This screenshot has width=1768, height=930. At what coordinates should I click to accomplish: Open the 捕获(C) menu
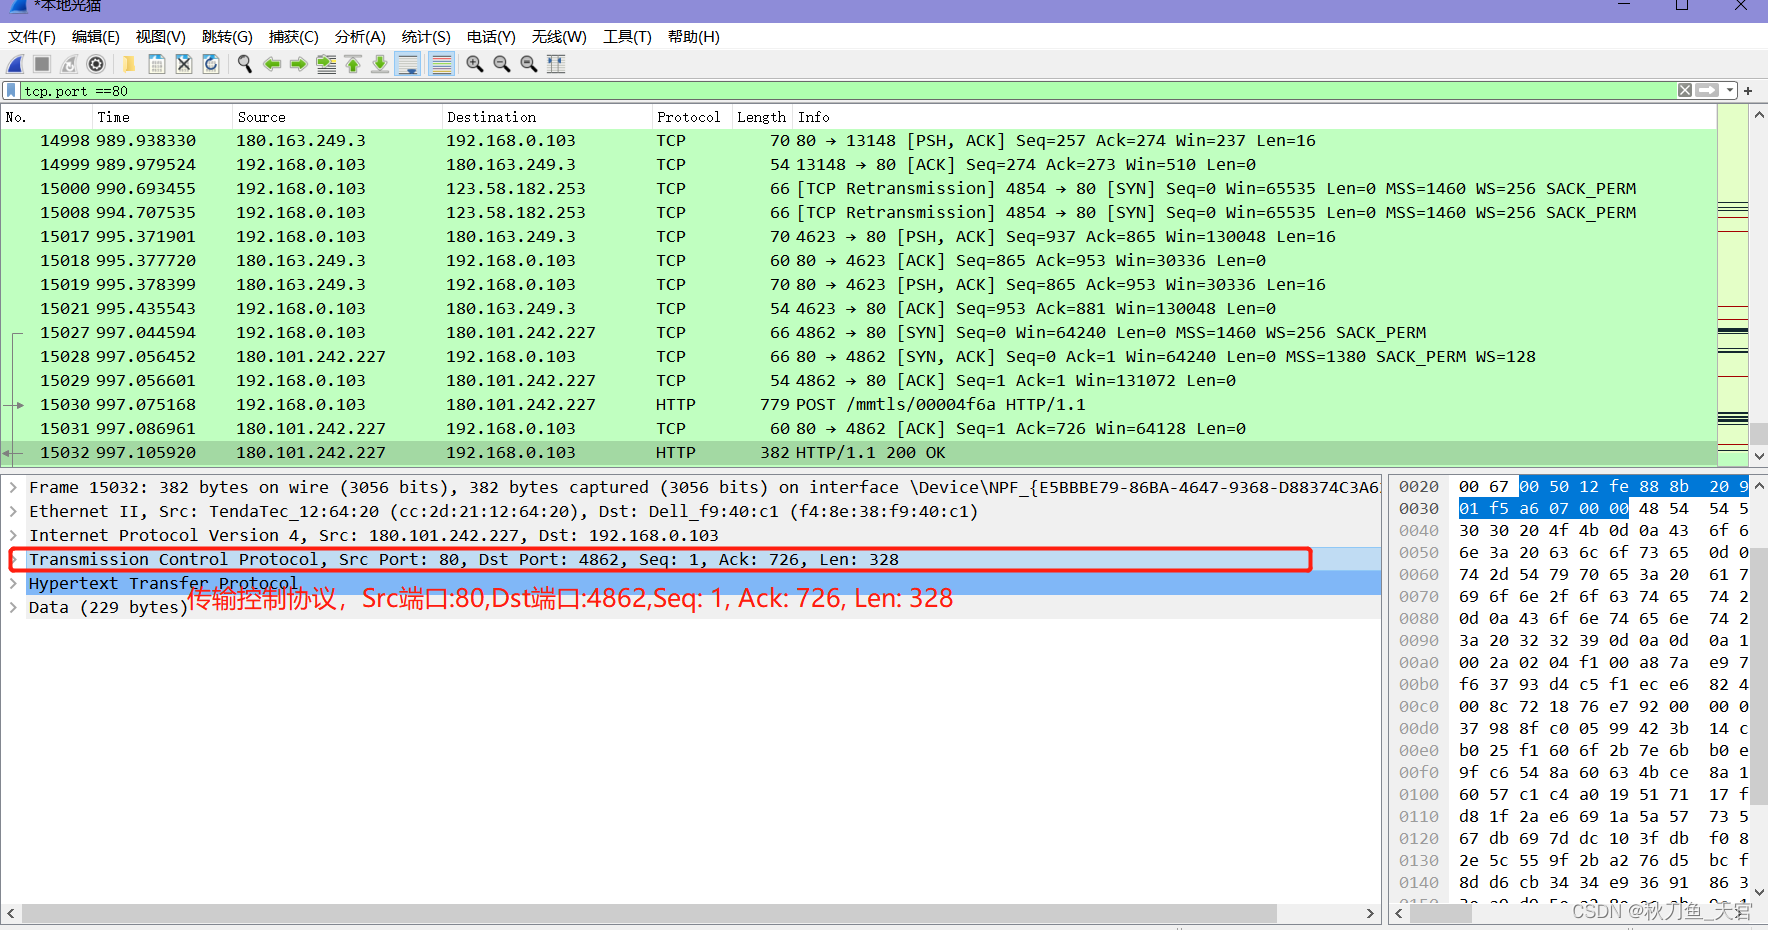point(294,37)
